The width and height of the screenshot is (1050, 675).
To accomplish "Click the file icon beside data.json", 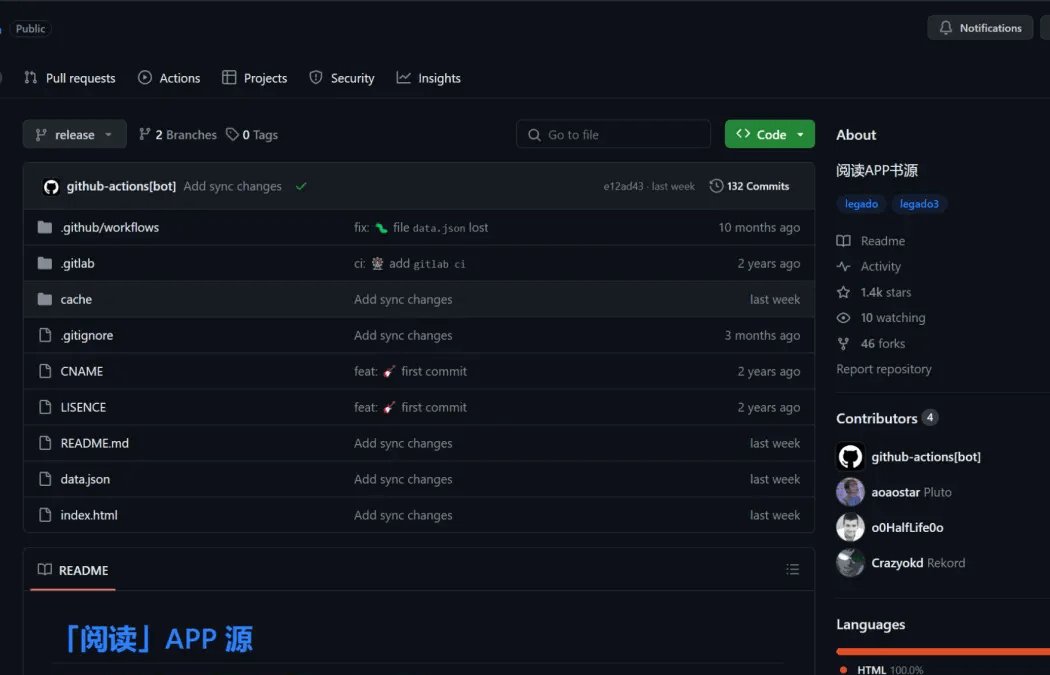I will (45, 479).
